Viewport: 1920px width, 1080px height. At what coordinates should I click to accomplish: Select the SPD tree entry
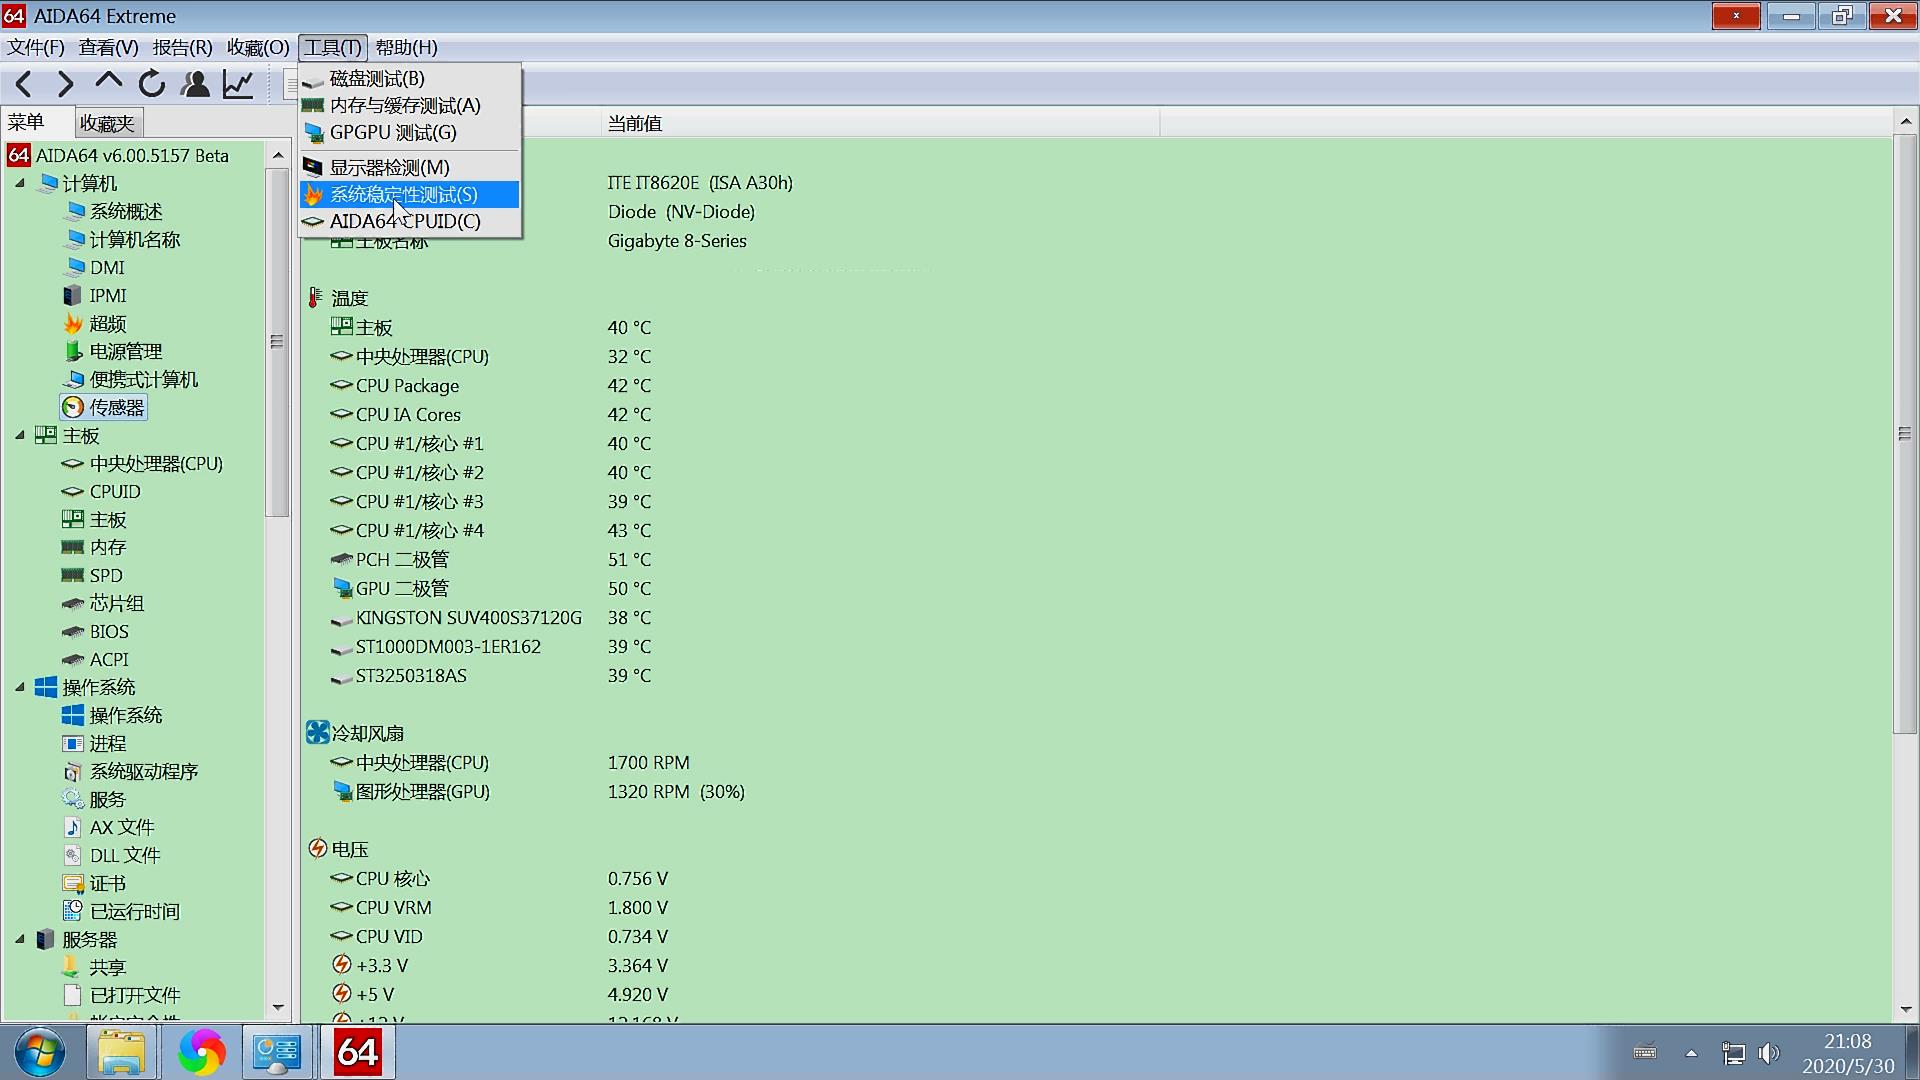(x=106, y=576)
